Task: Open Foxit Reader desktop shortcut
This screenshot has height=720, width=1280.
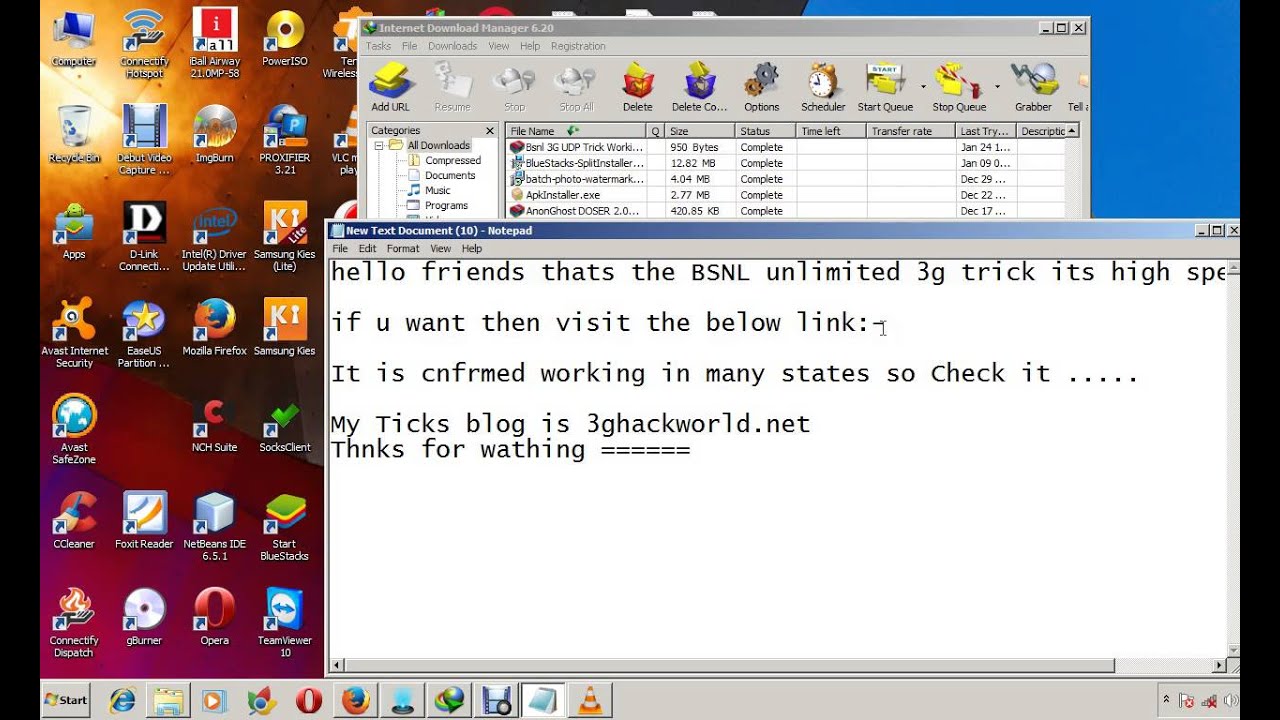Action: click(x=144, y=521)
